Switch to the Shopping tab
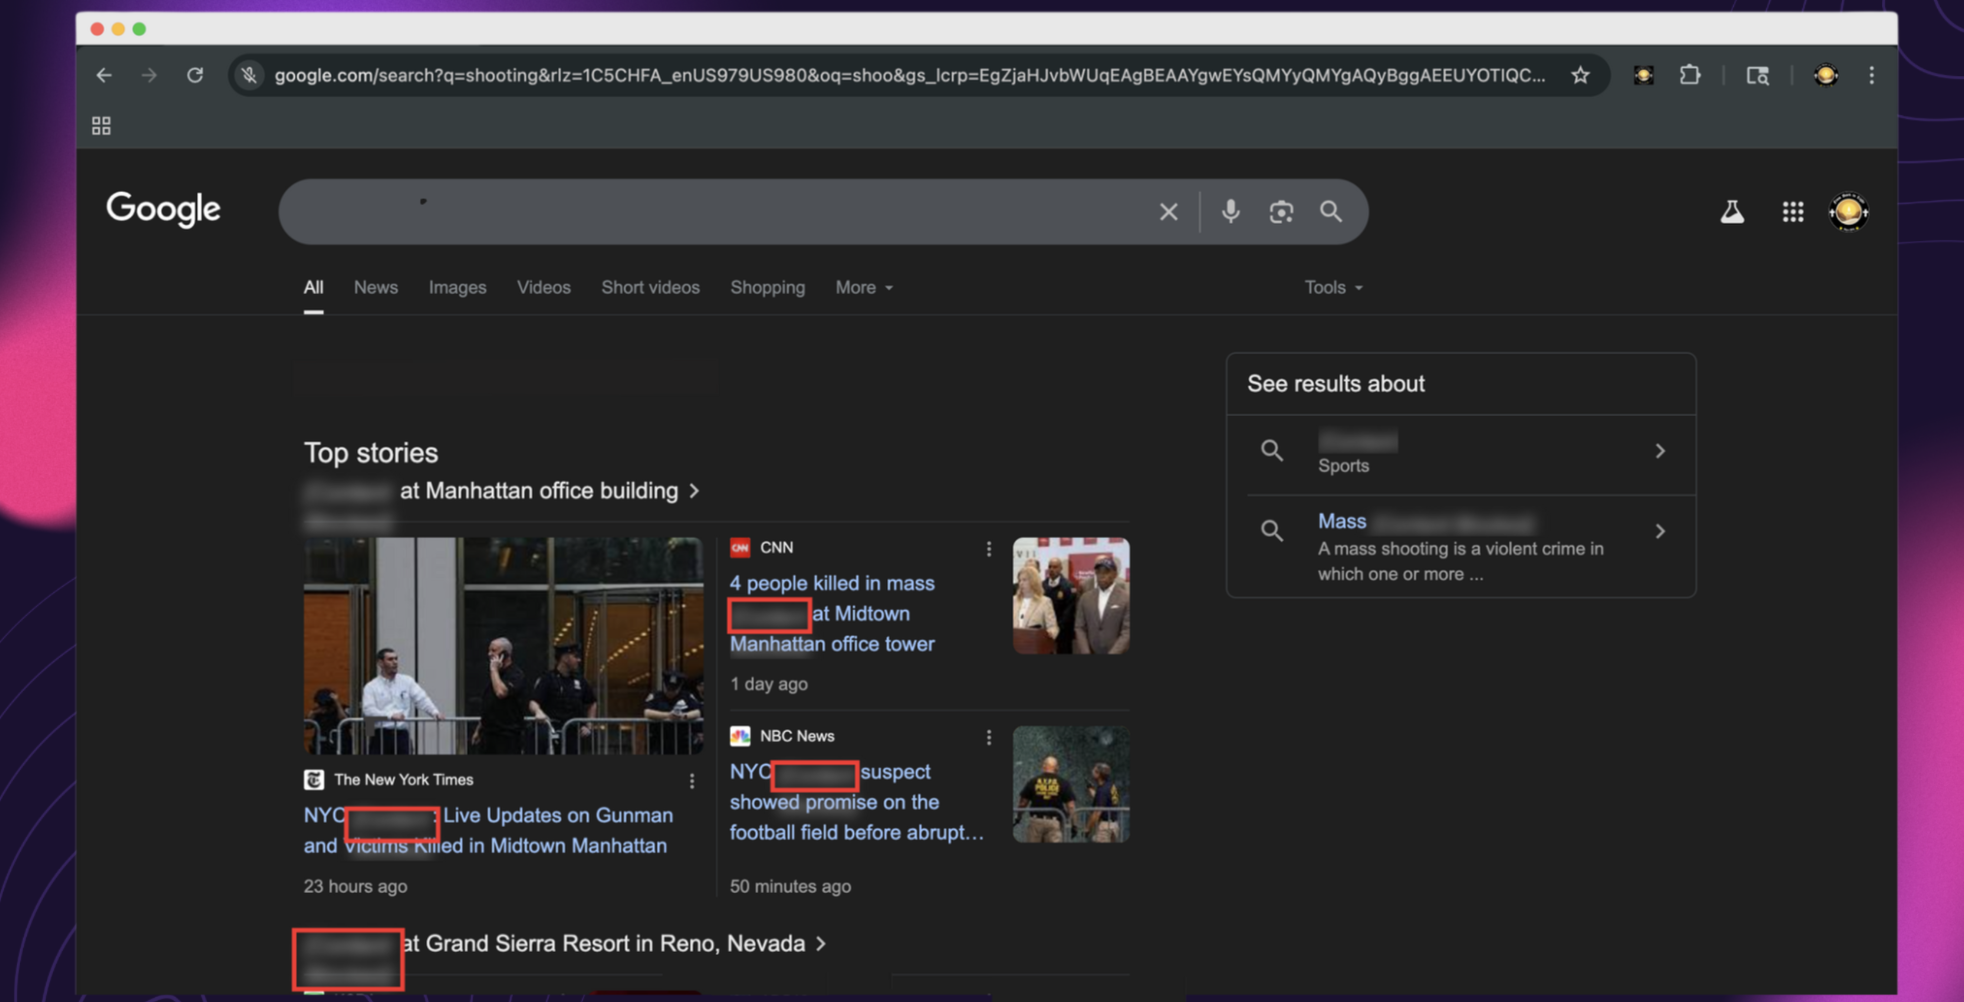 767,287
